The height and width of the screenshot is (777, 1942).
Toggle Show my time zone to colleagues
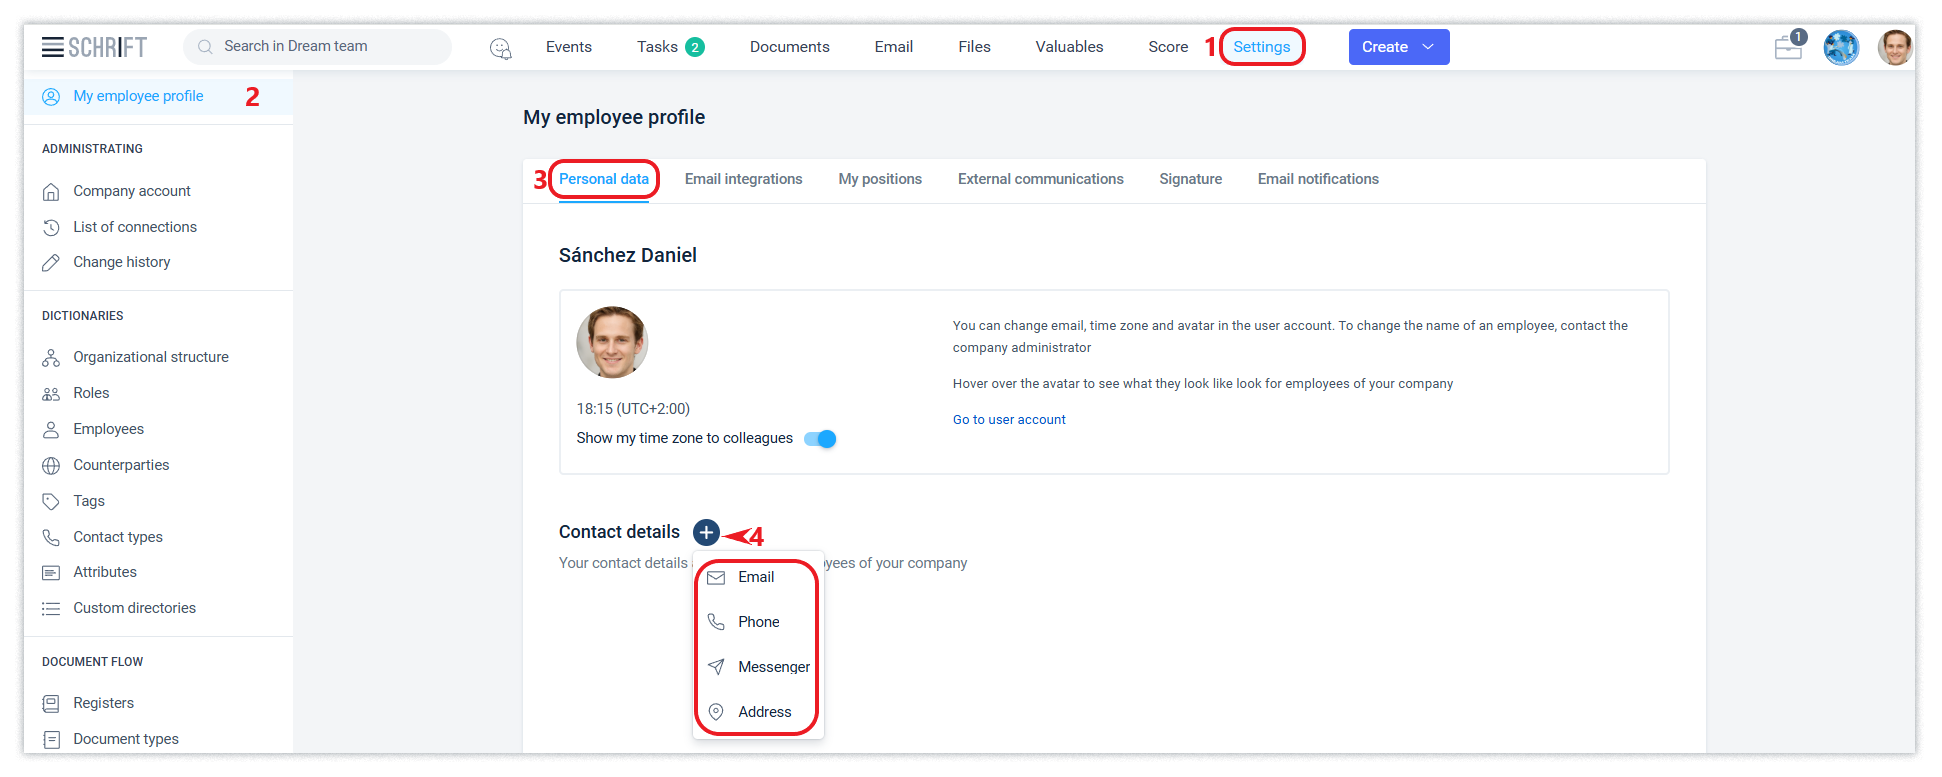820,439
